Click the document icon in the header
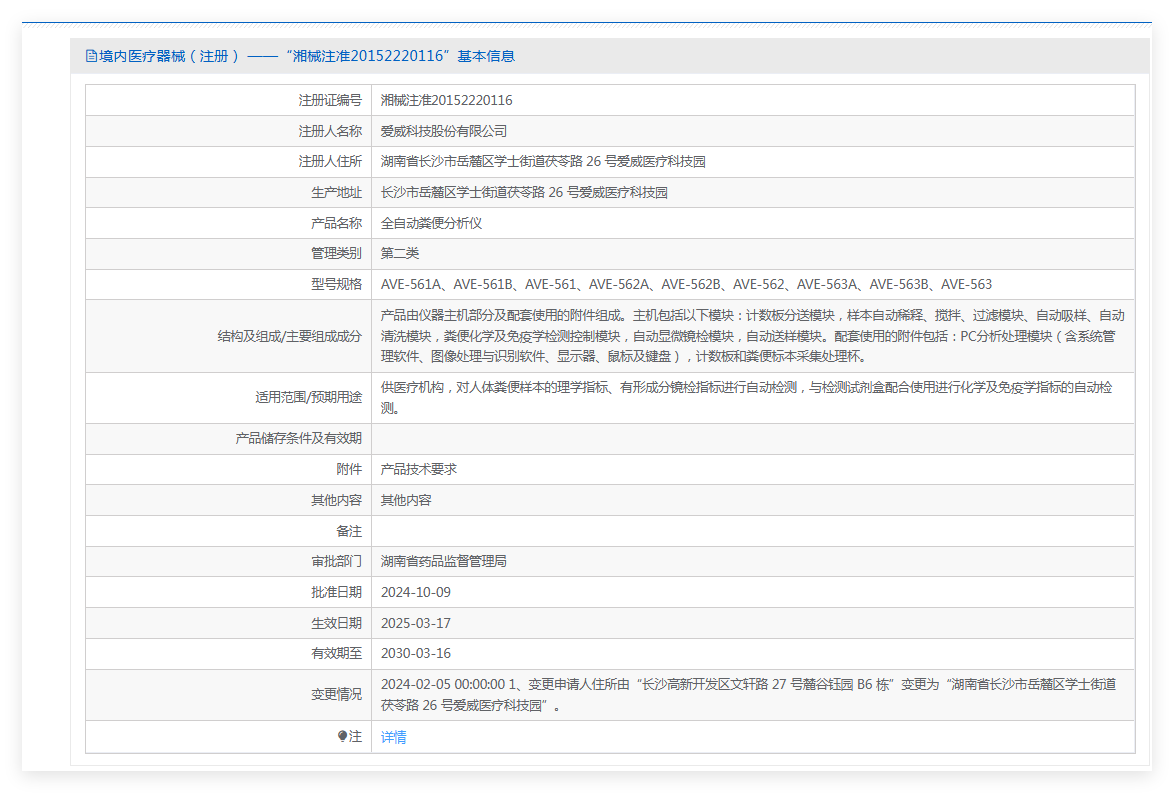The width and height of the screenshot is (1174, 793). 91,56
